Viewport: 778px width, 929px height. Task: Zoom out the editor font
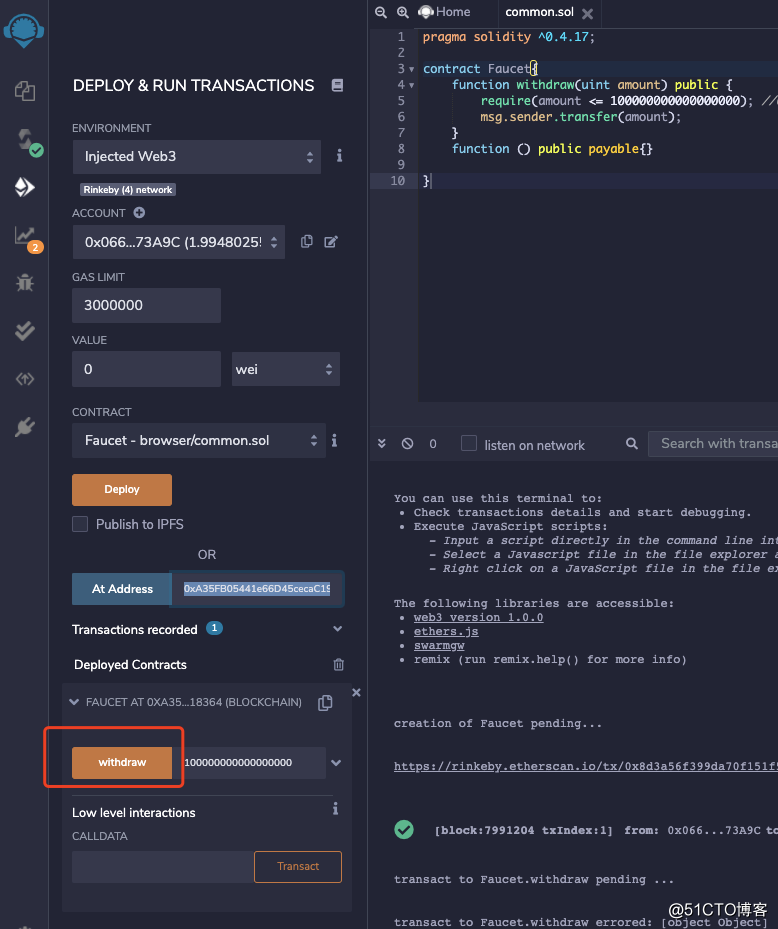(381, 12)
